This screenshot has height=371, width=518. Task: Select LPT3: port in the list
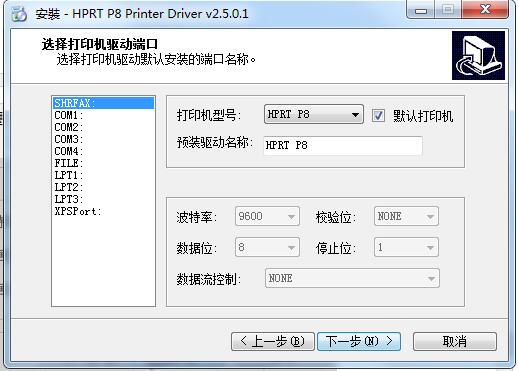[x=103, y=199]
